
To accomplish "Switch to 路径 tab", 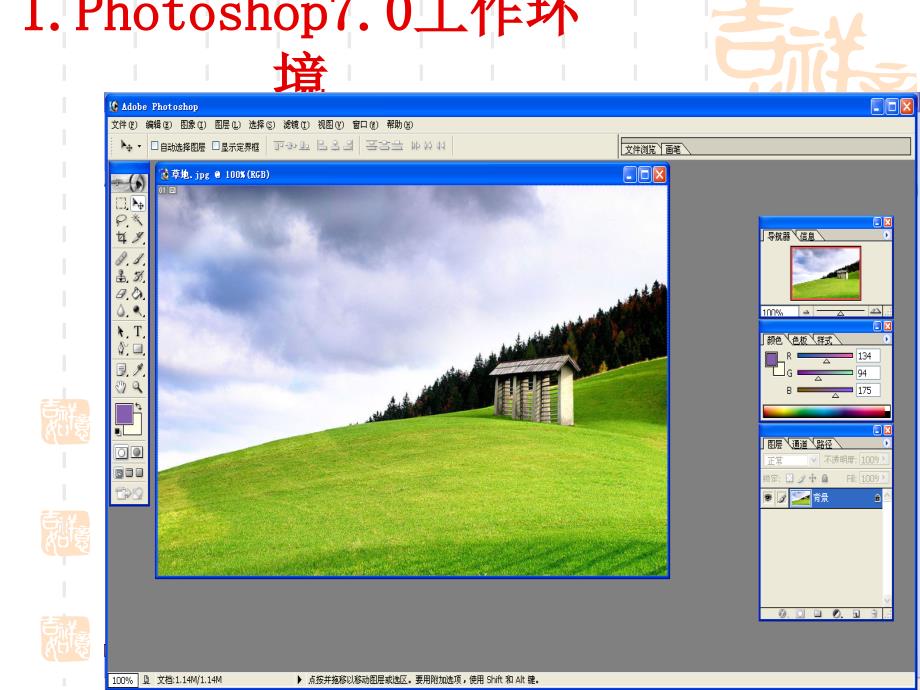I will coord(824,444).
